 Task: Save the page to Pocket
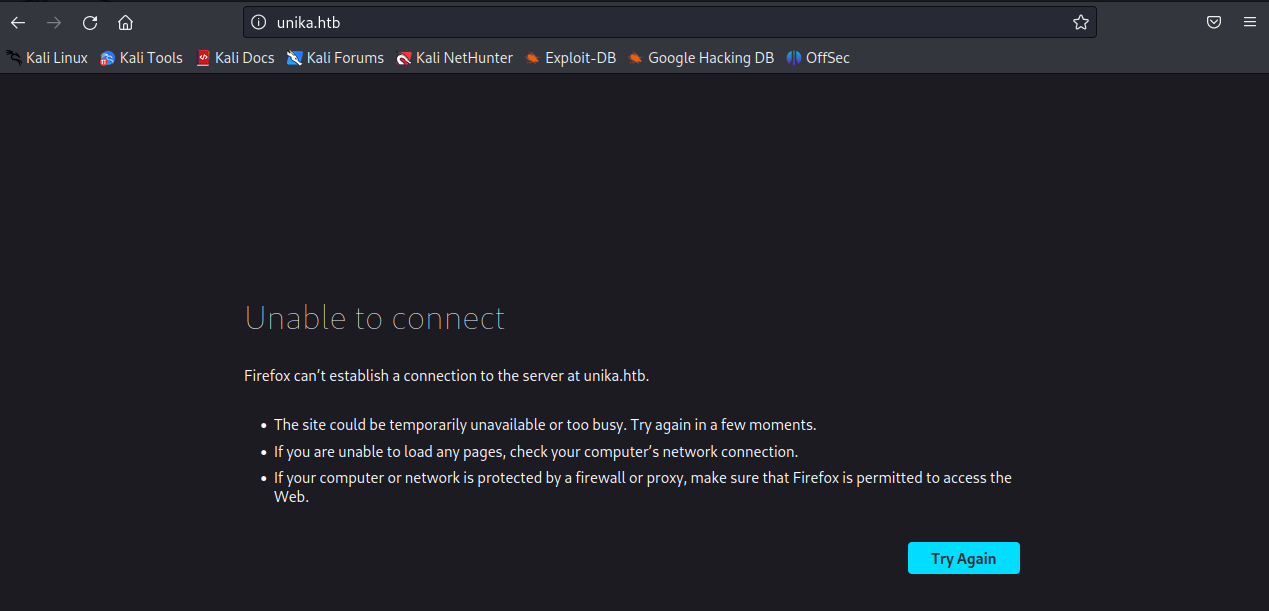click(x=1214, y=22)
